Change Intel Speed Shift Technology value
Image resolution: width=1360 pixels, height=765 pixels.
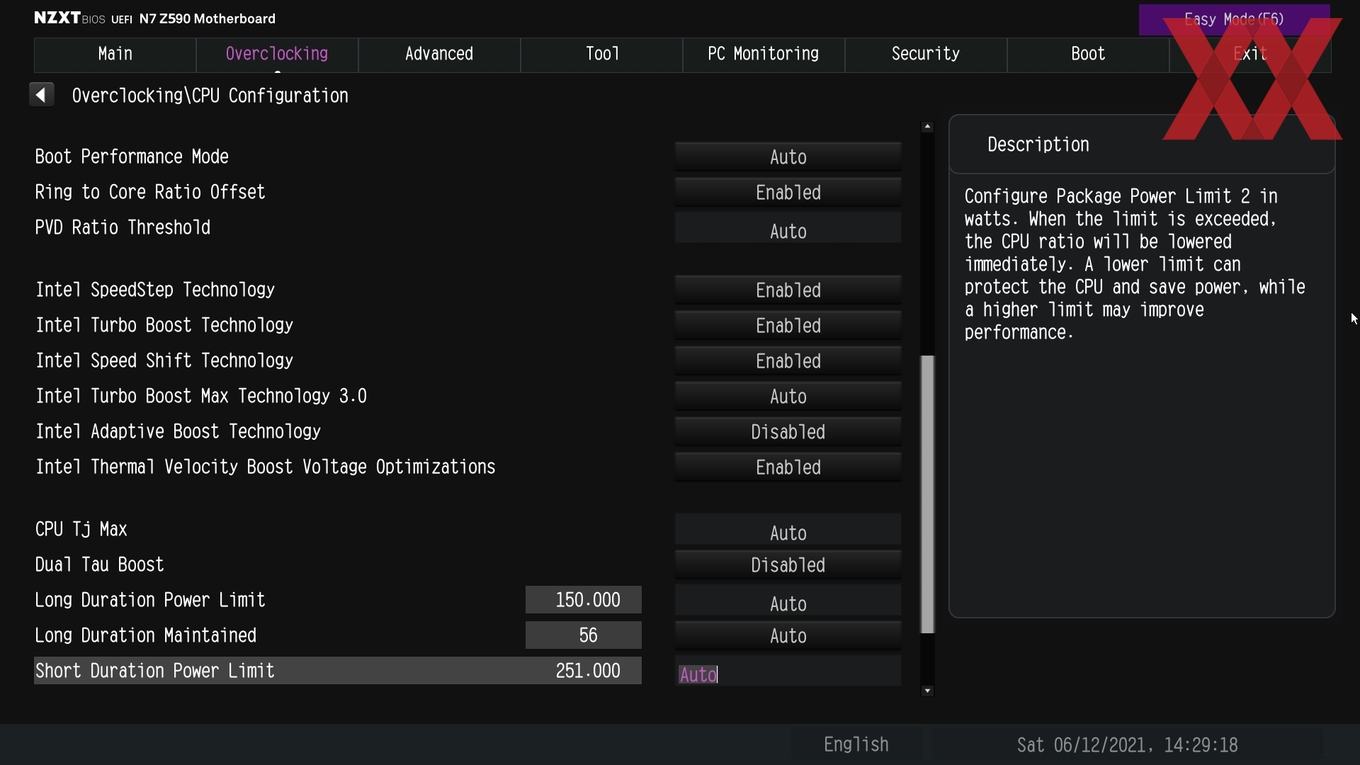point(788,361)
